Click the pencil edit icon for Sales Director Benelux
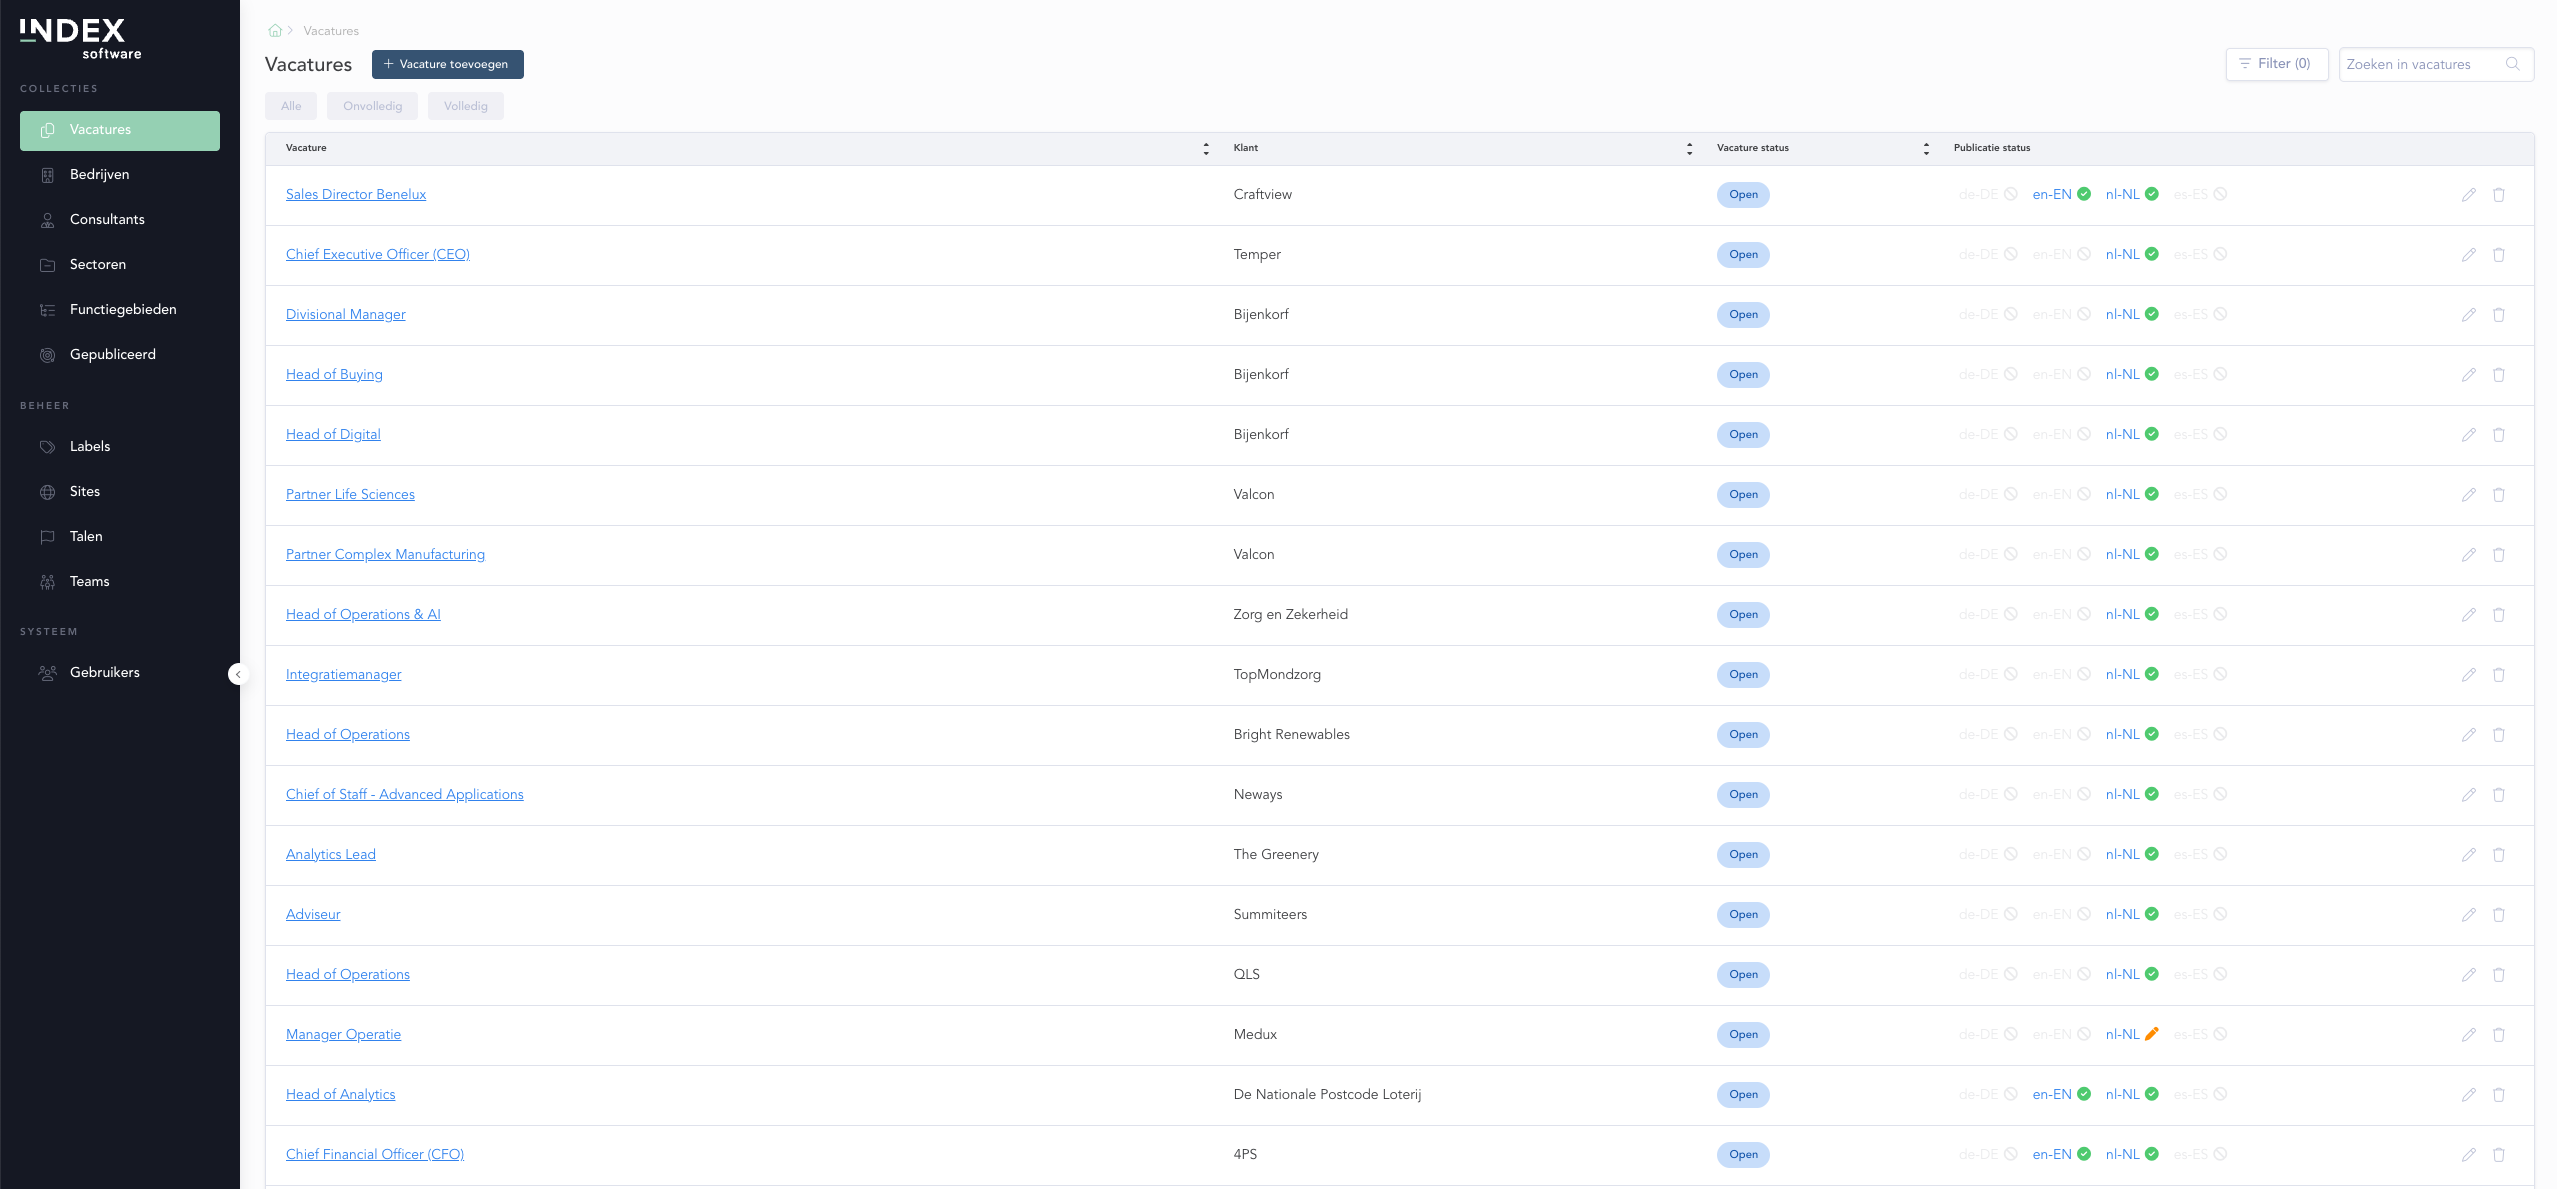This screenshot has width=2557, height=1189. point(2468,195)
